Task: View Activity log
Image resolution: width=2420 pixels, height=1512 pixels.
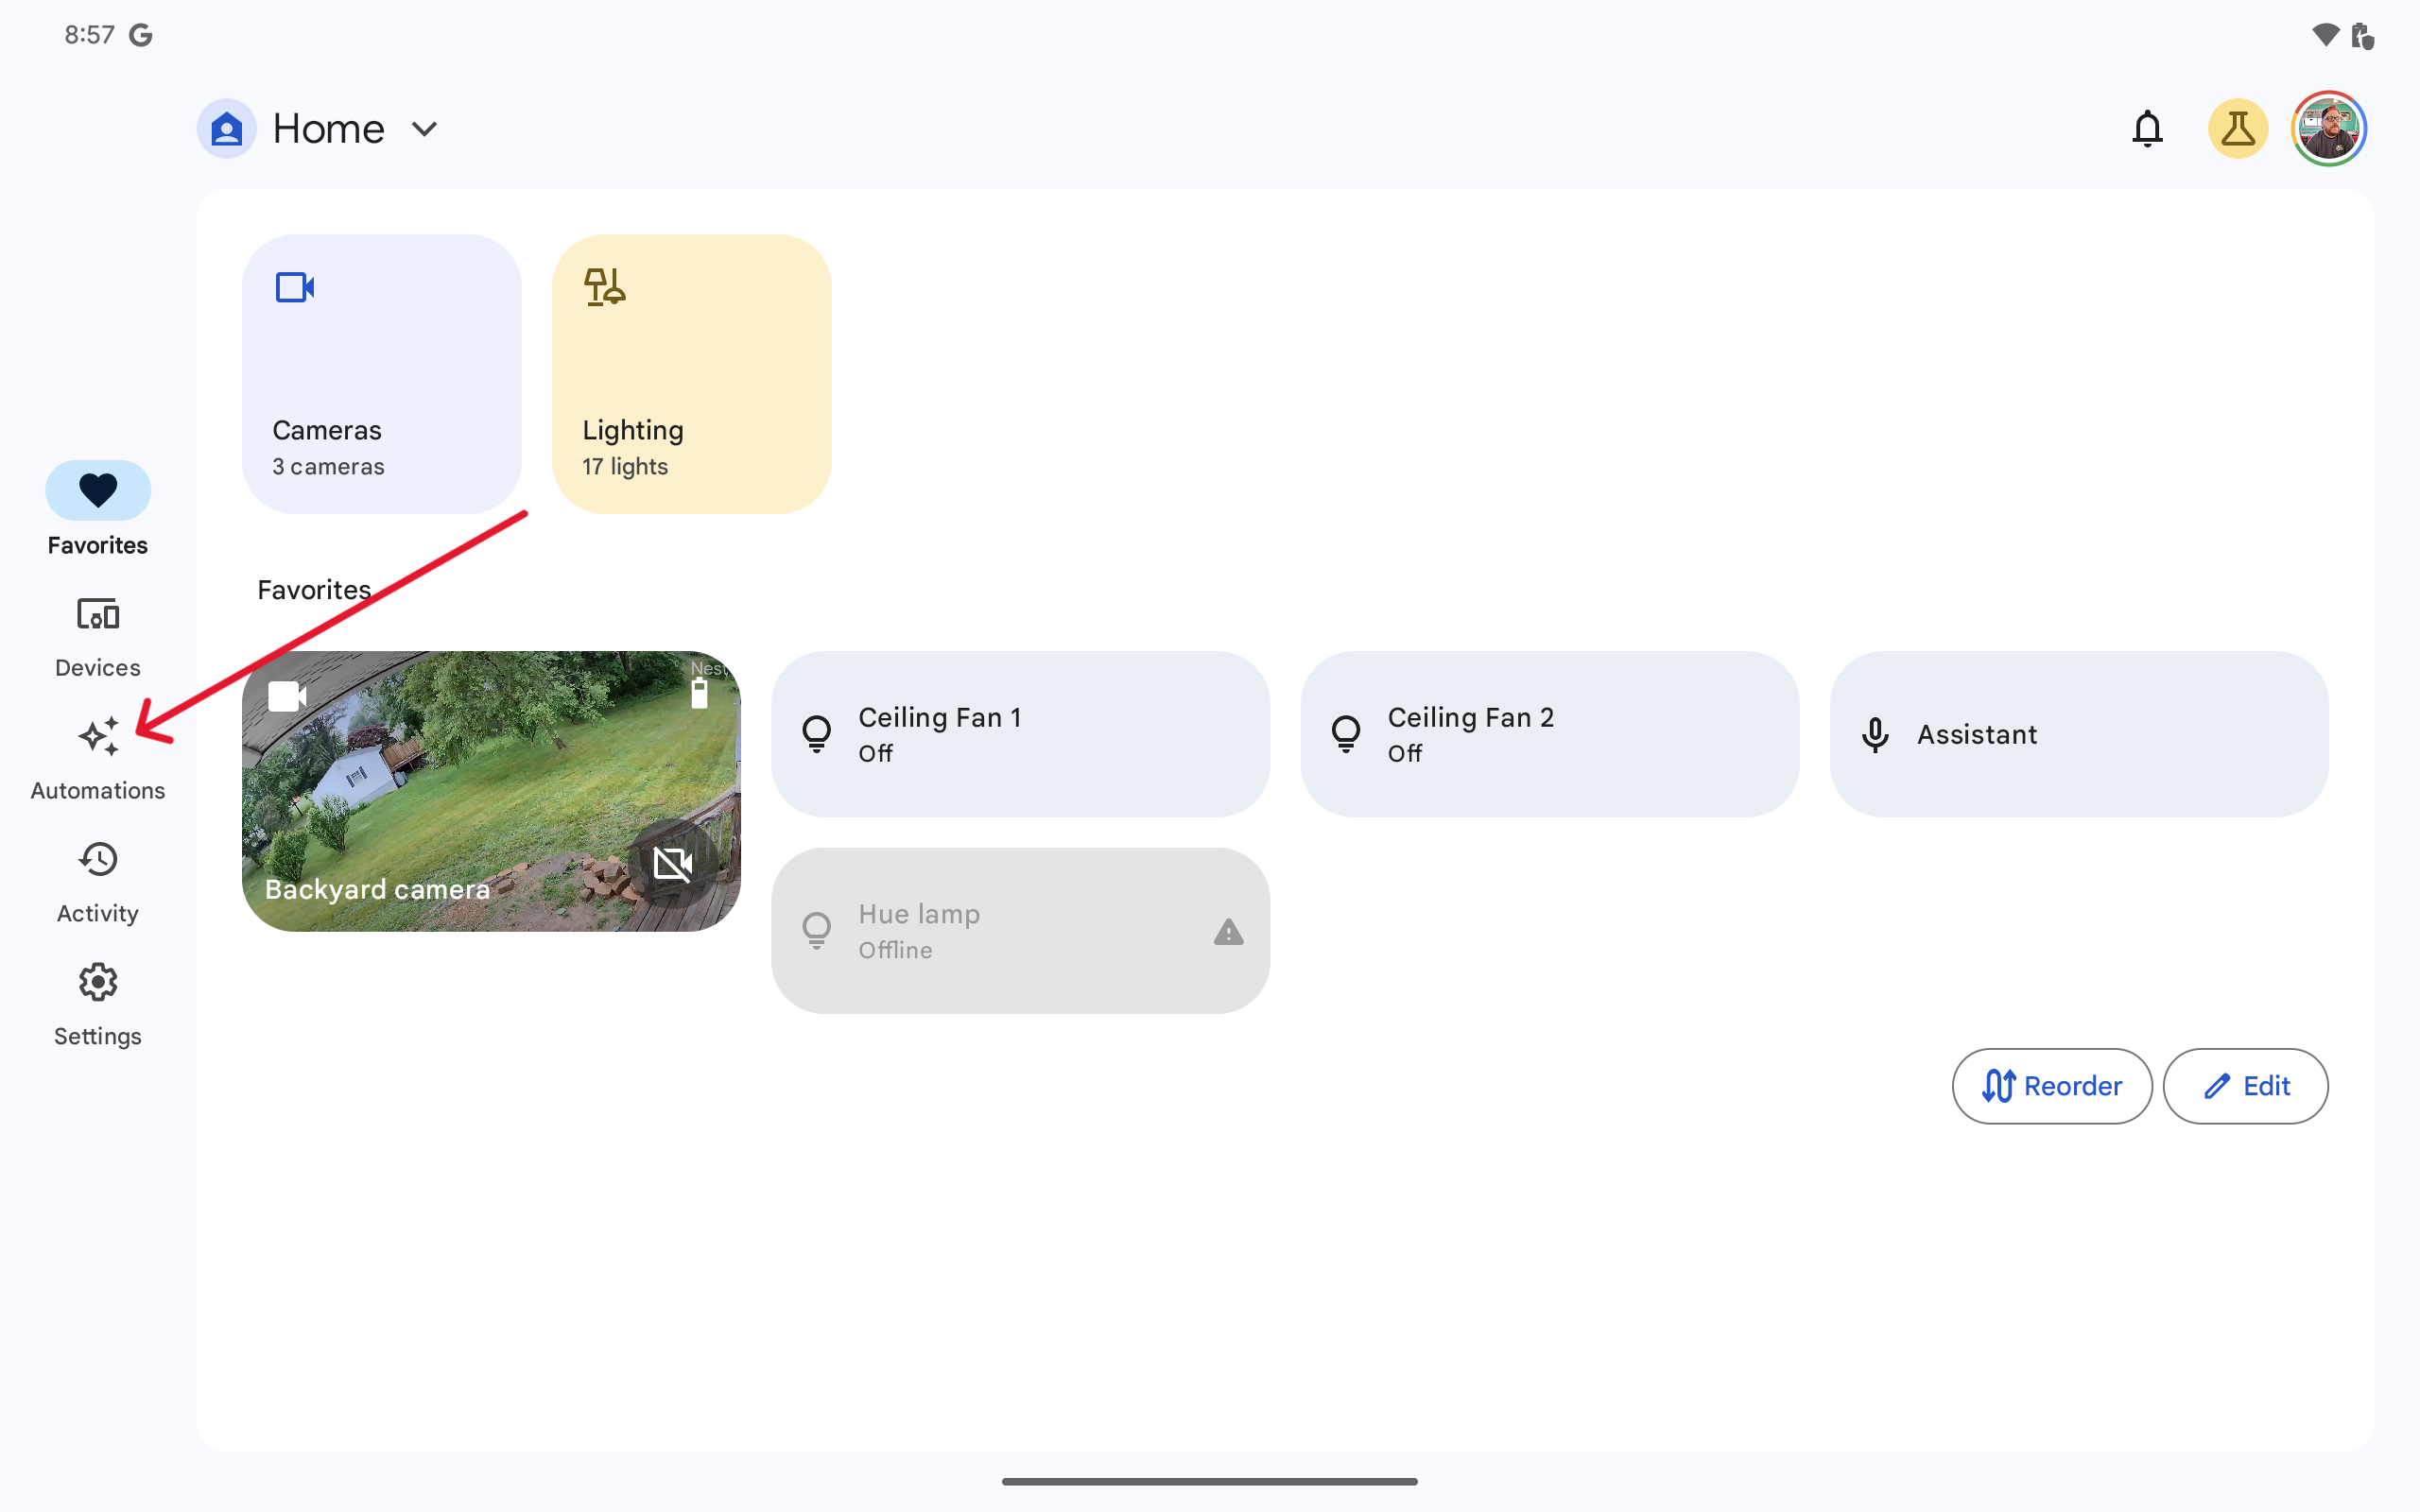Action: tap(95, 878)
